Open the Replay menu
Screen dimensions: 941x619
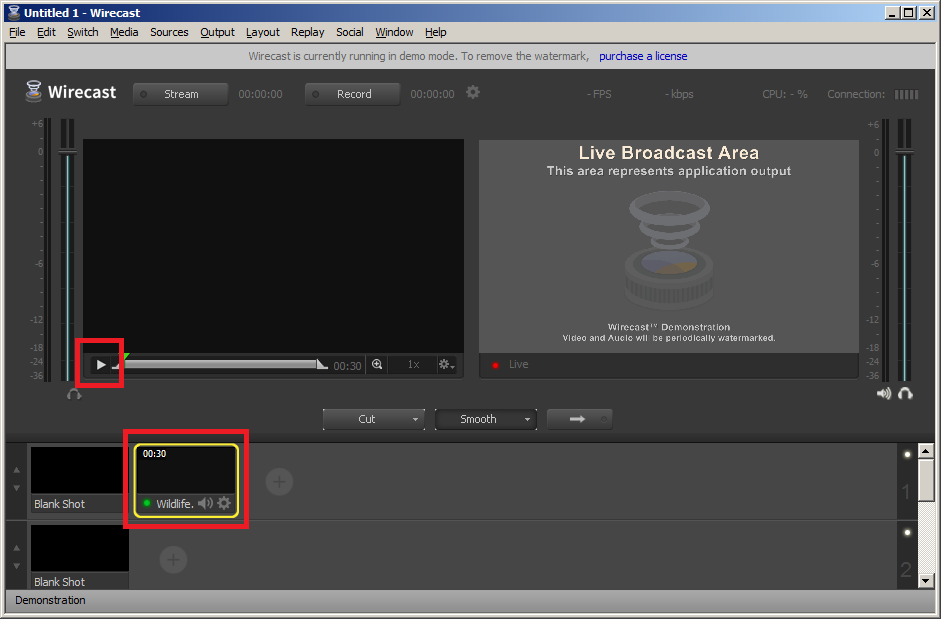[x=307, y=32]
